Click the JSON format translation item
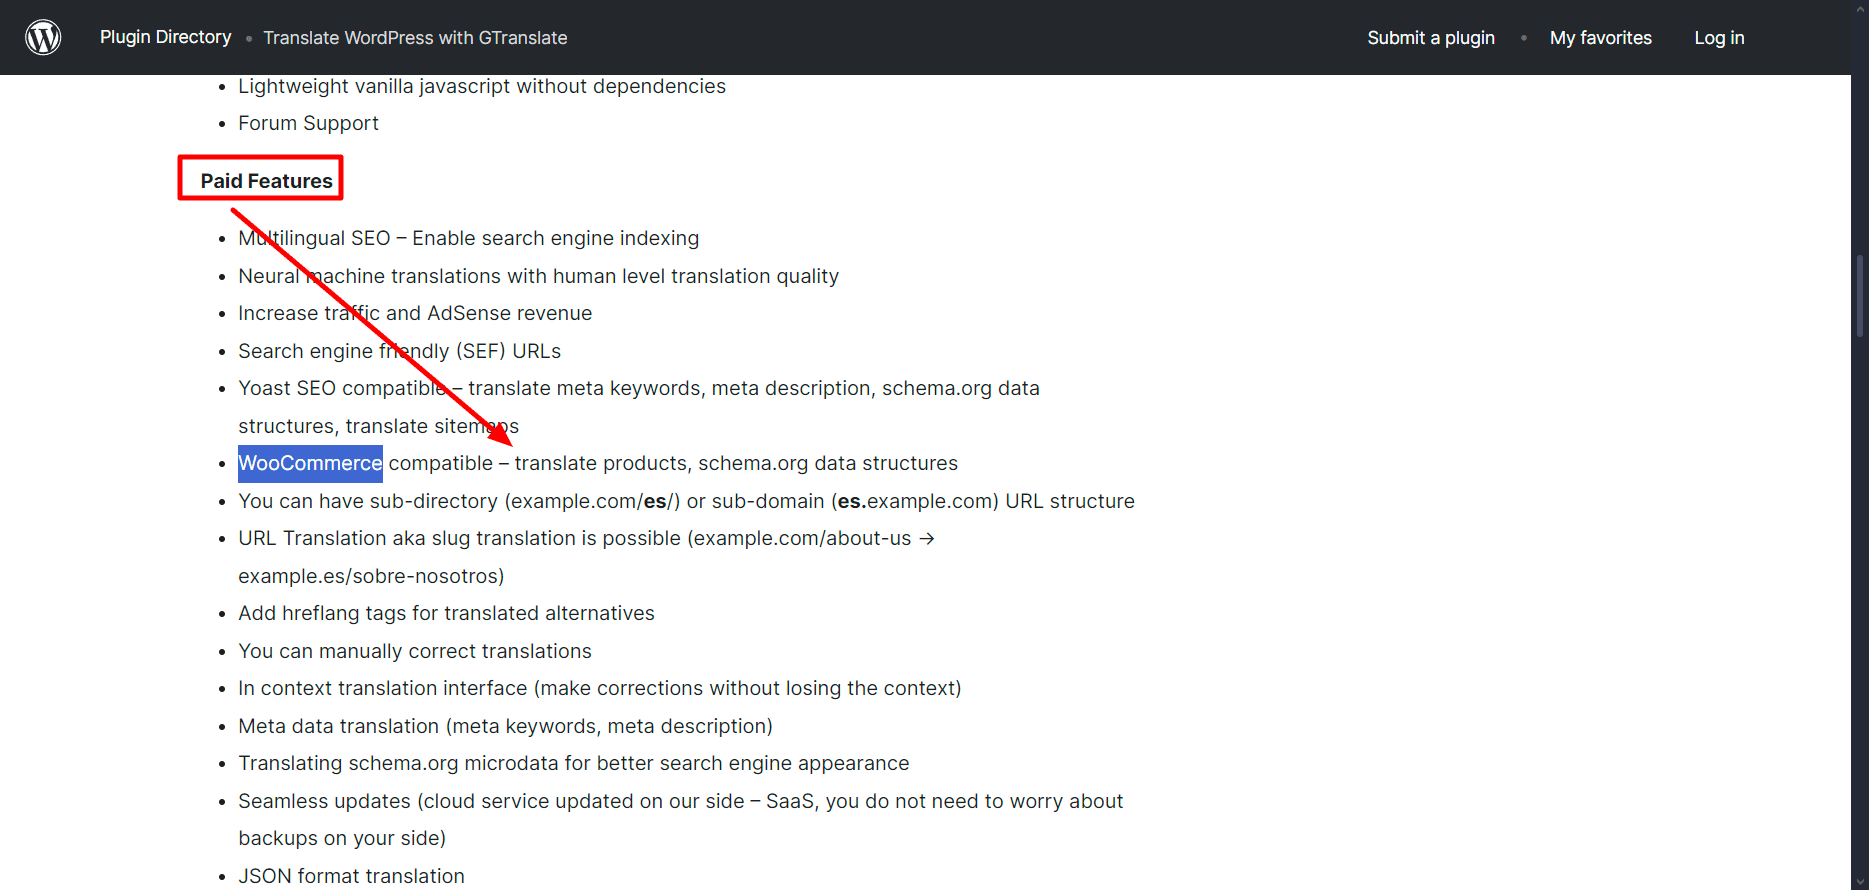 tap(351, 876)
